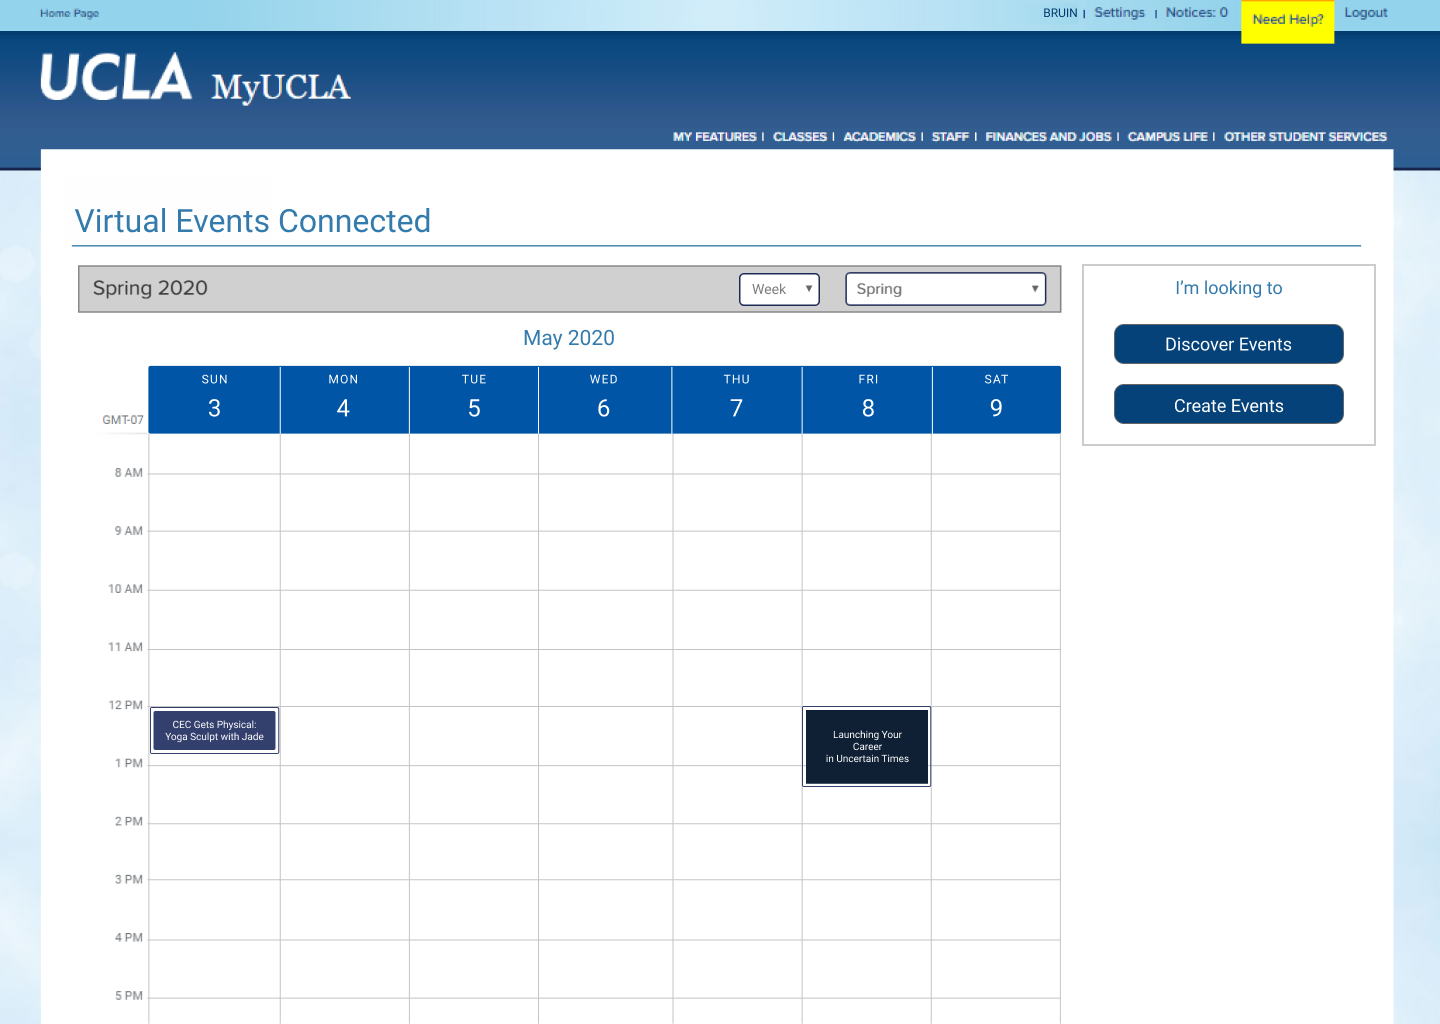Open the OTHER STUDENT SERVICES menu
This screenshot has width=1440, height=1024.
coord(1305,137)
